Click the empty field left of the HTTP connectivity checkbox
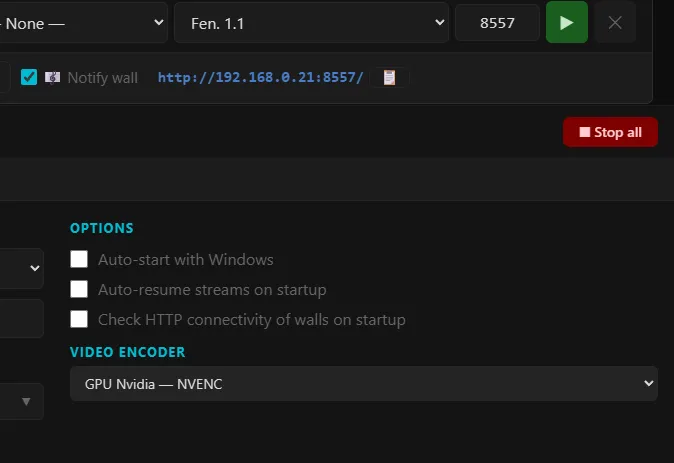This screenshot has width=674, height=463. coord(21,319)
